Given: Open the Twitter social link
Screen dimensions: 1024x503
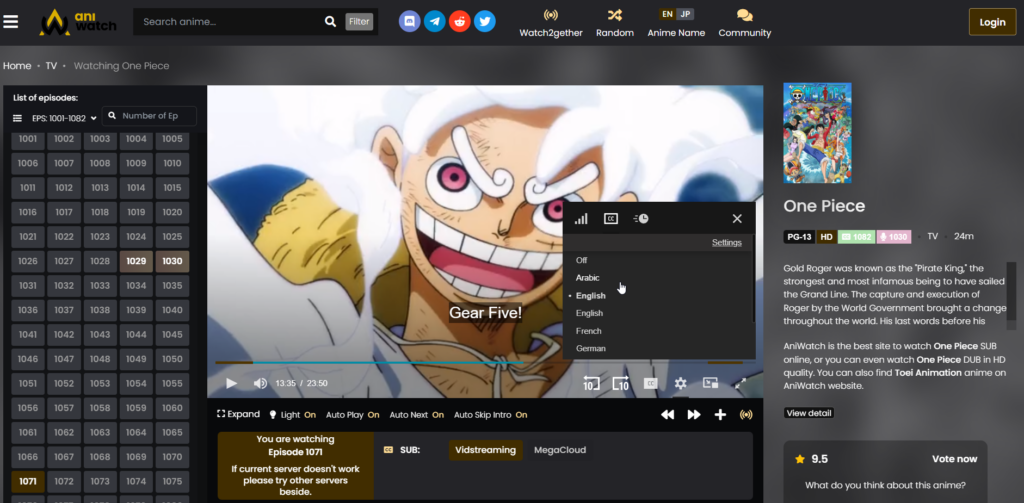Looking at the screenshot, I should click(x=485, y=22).
